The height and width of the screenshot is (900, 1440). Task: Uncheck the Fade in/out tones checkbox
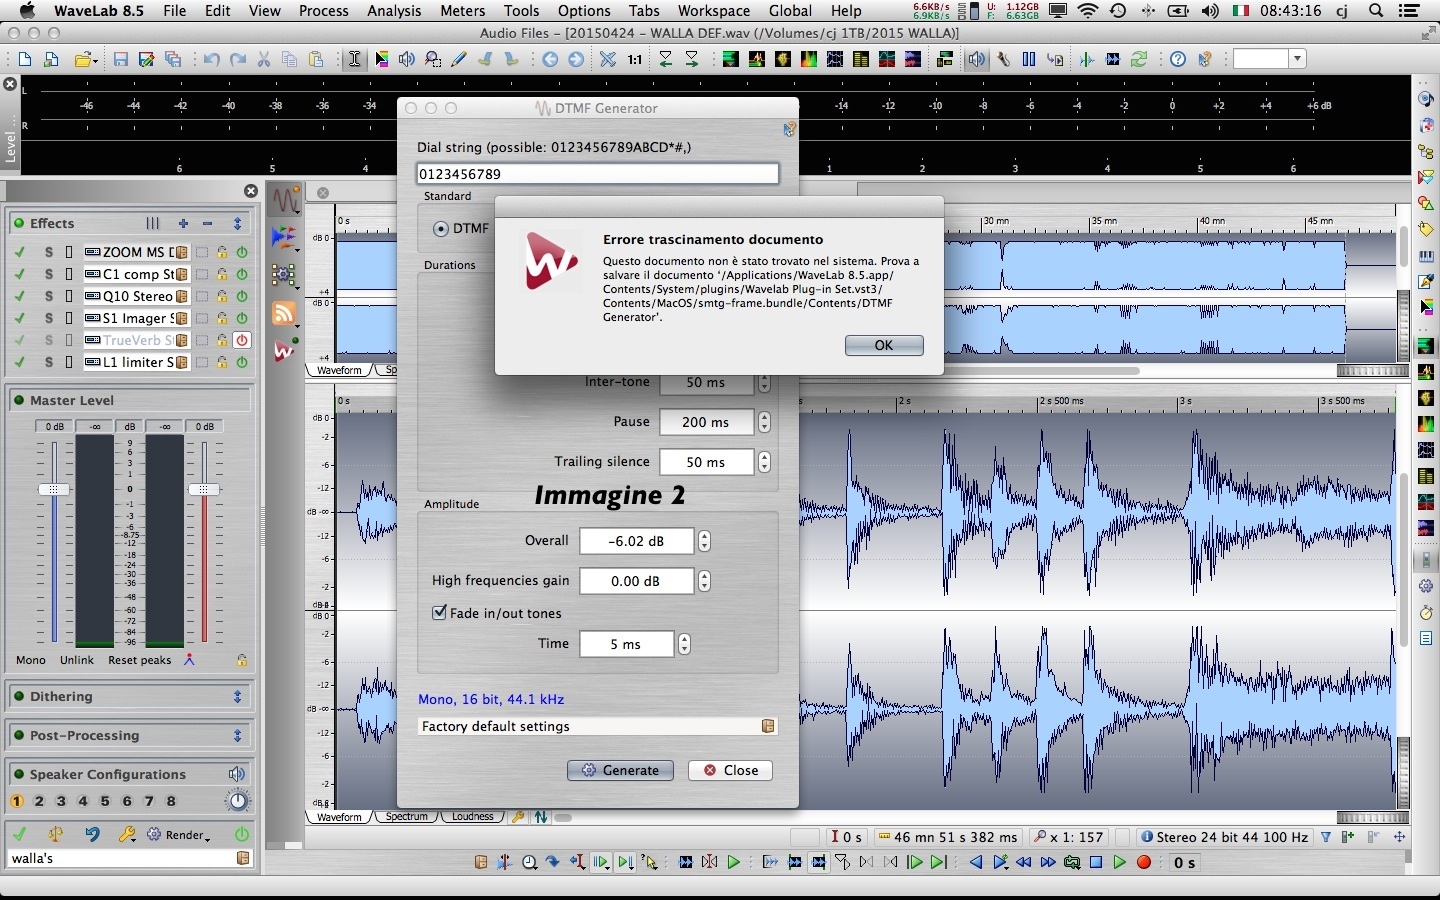[439, 613]
